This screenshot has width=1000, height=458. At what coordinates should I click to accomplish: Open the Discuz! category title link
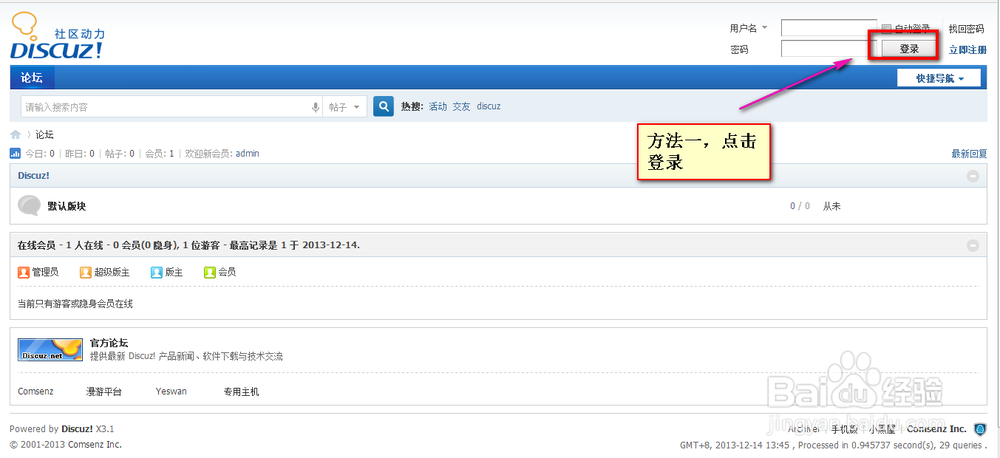tap(34, 175)
